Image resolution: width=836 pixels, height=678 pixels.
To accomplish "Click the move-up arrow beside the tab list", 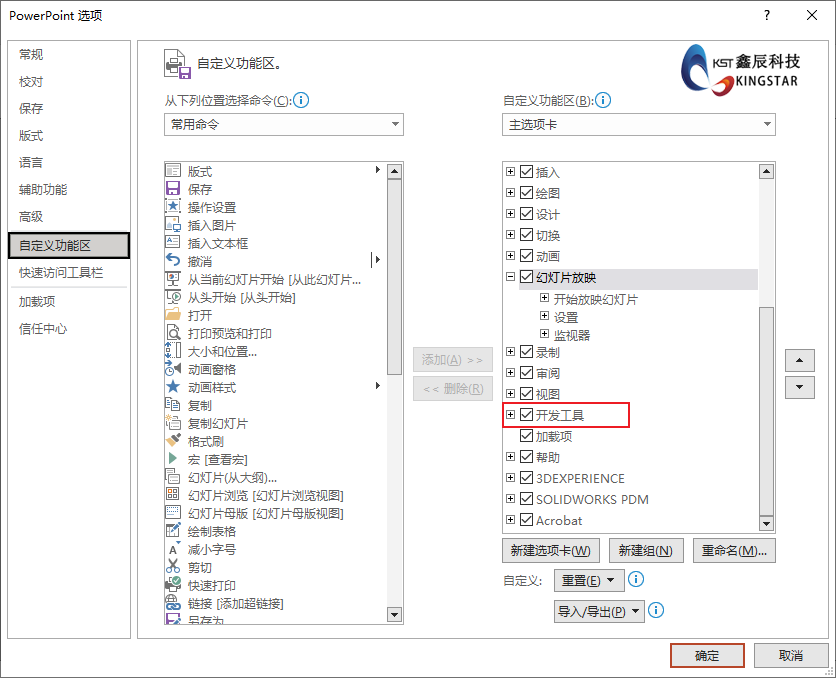I will tap(800, 360).
